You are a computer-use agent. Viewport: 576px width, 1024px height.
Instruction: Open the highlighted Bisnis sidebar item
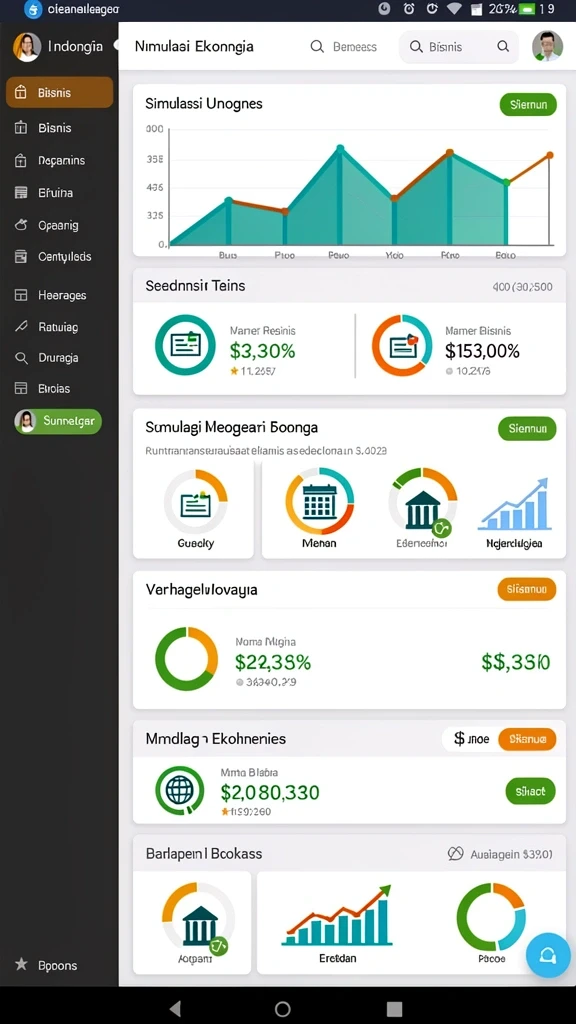[59, 92]
